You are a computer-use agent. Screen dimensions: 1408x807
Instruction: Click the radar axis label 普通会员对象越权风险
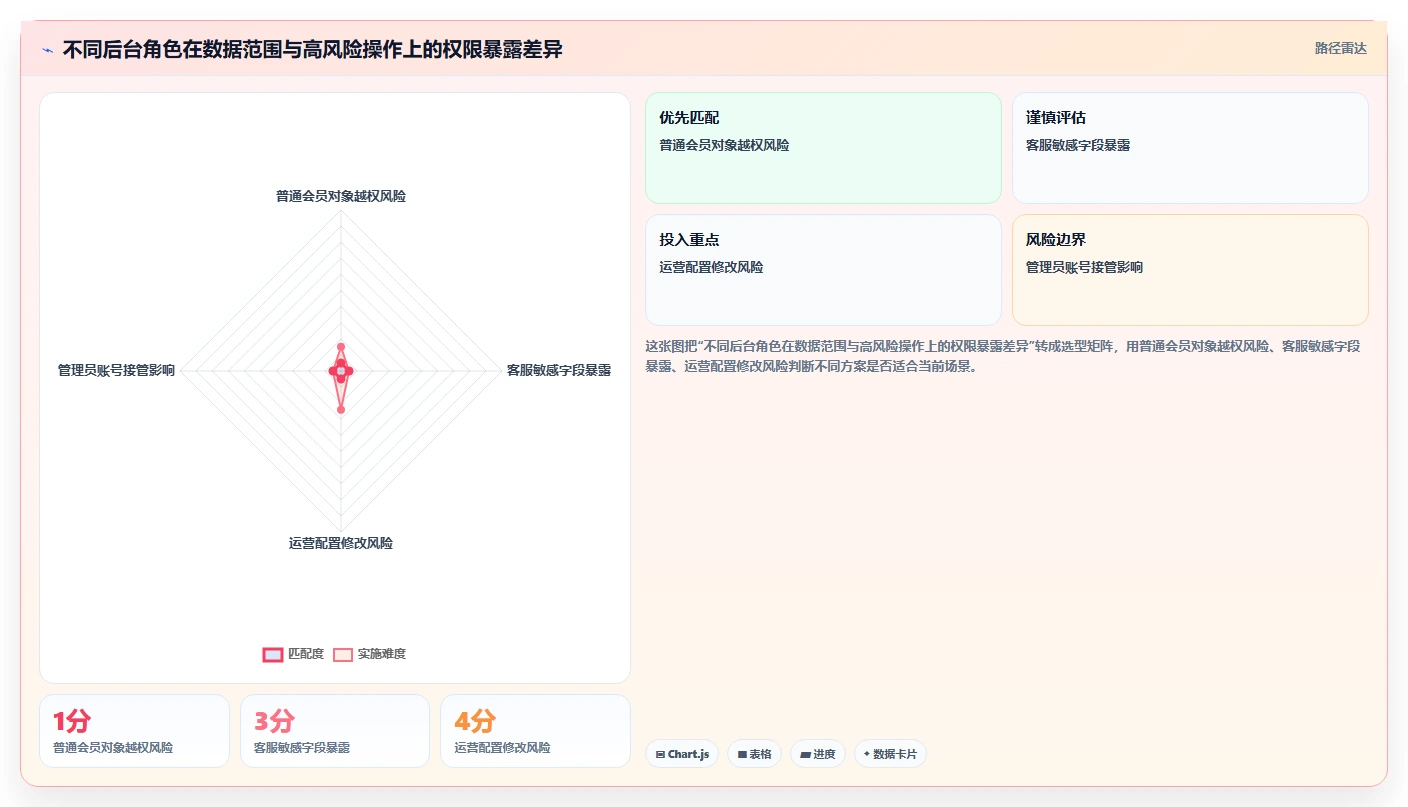[341, 196]
